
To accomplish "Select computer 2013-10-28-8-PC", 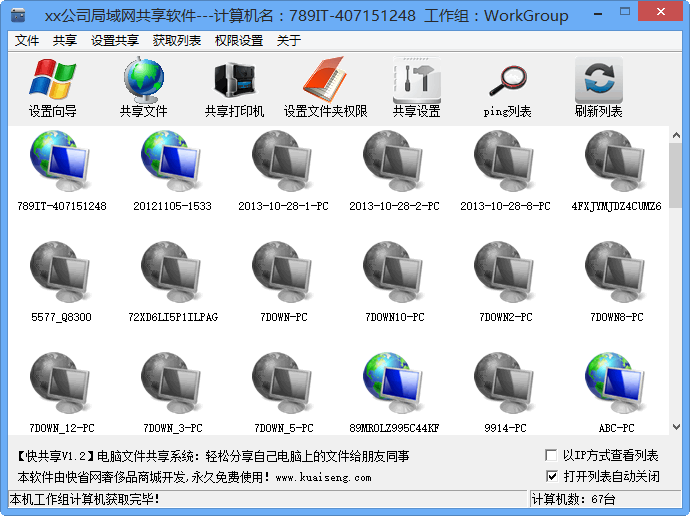I will click(x=505, y=171).
